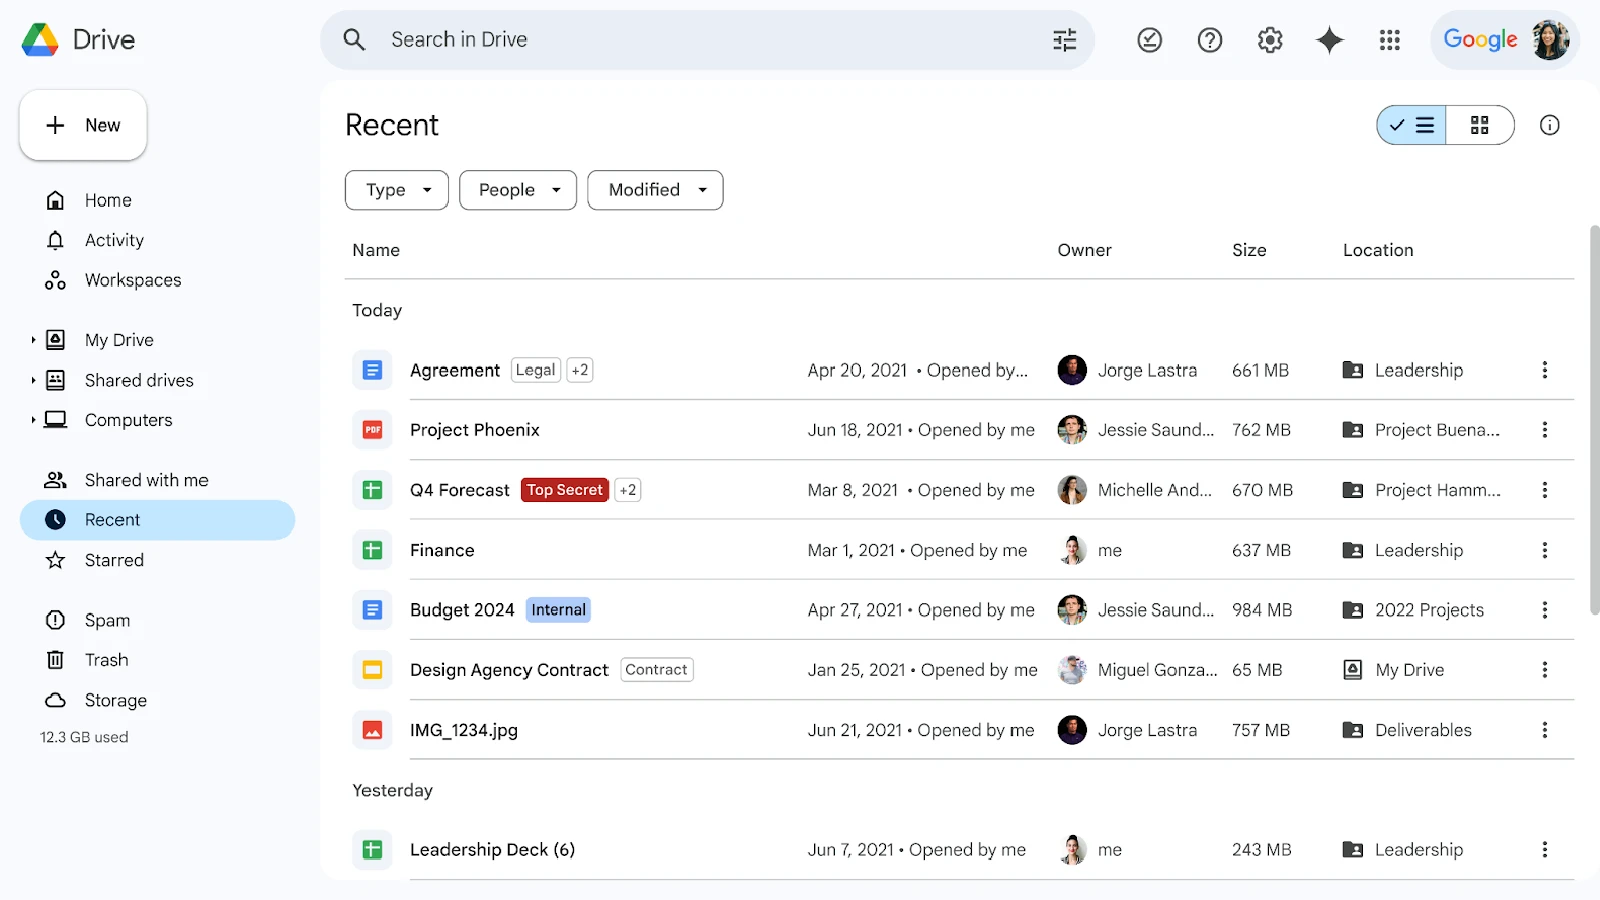
Task: Go to Shared with me
Action: pos(146,480)
